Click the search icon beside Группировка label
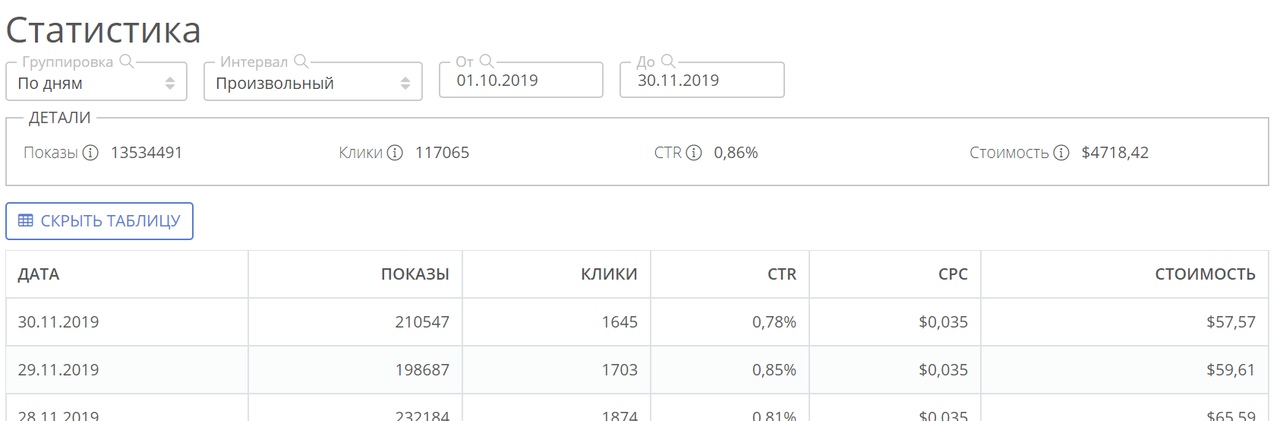This screenshot has height=421, width=1280. pyautogui.click(x=127, y=61)
